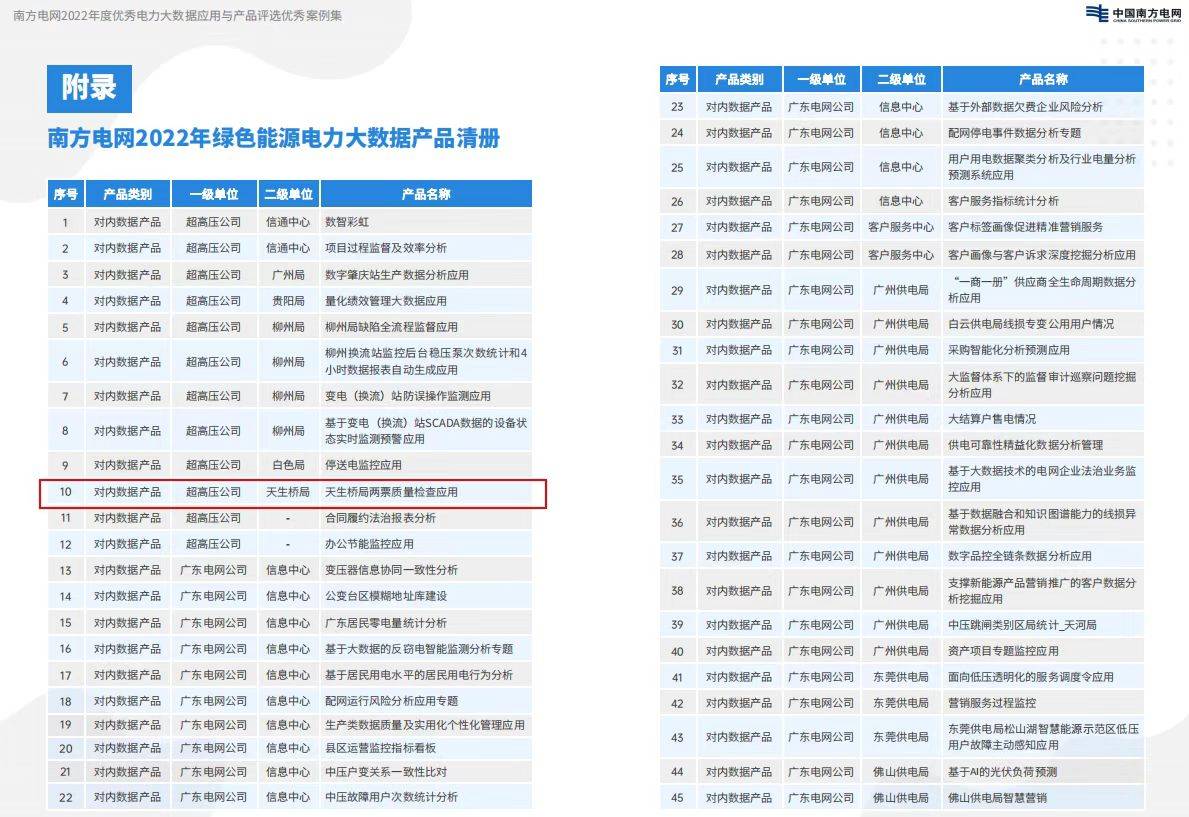Select the 白色局 unit cell in row 9
The height and width of the screenshot is (817, 1189).
[288, 465]
